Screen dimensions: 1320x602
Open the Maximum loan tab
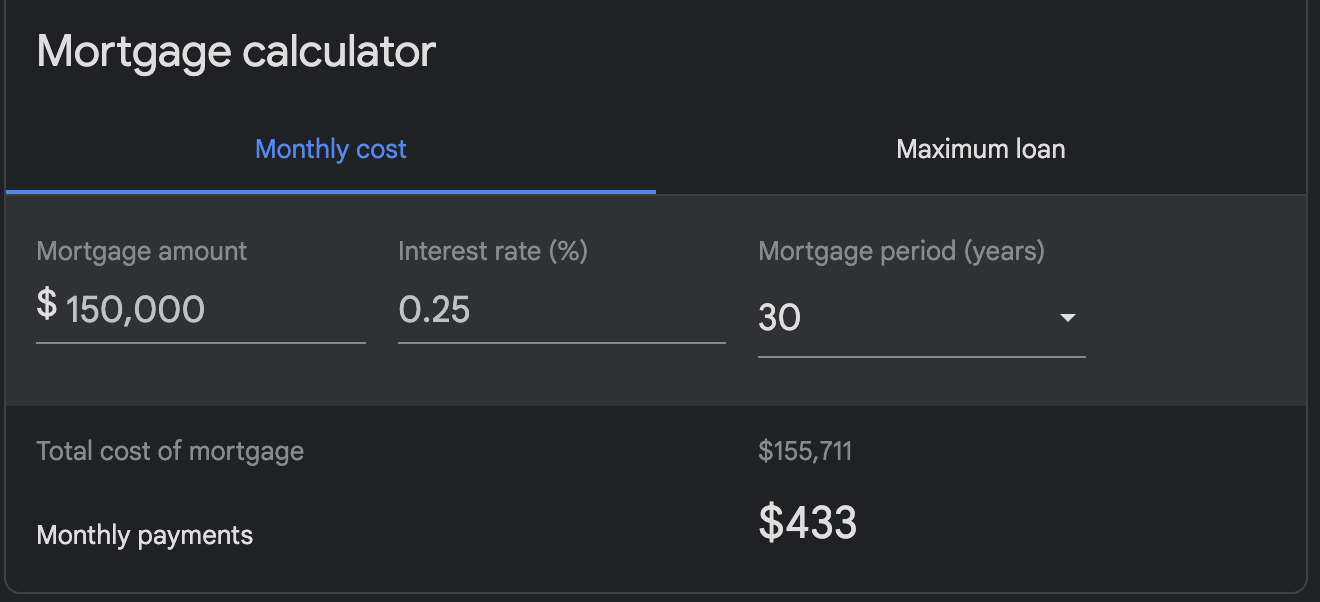click(980, 150)
